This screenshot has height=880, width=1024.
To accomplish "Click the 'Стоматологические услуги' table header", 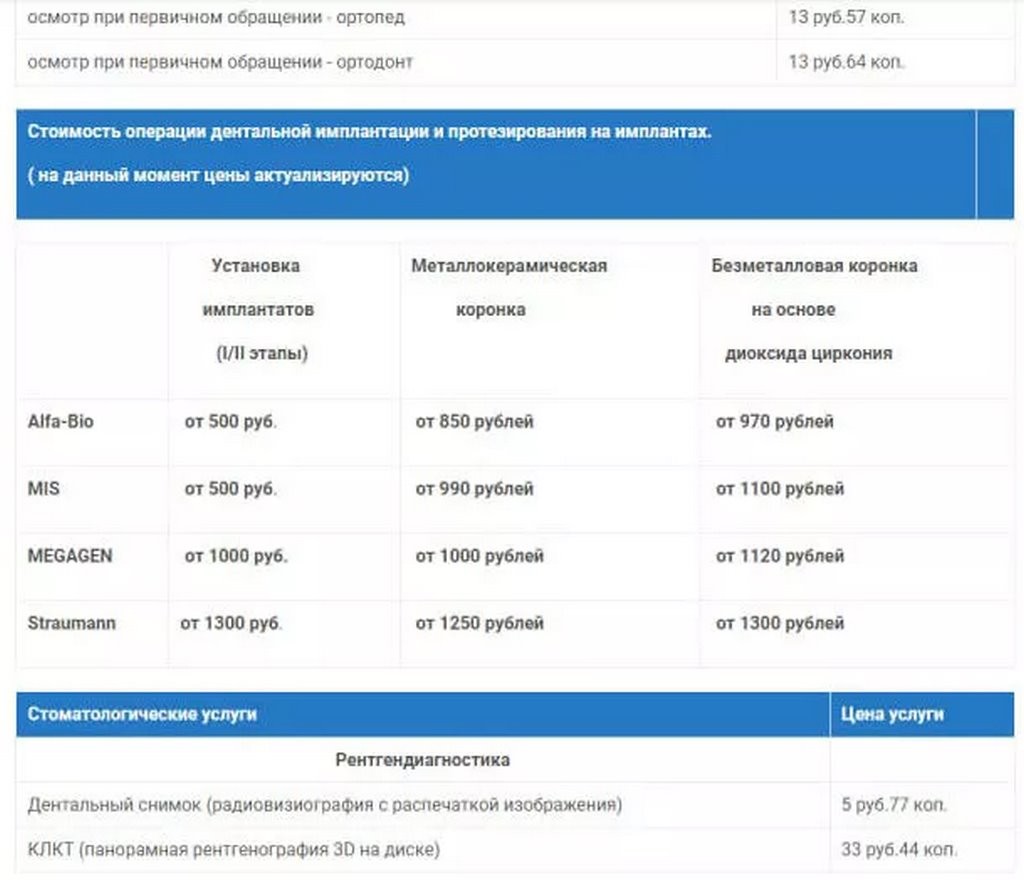I will (x=142, y=715).
